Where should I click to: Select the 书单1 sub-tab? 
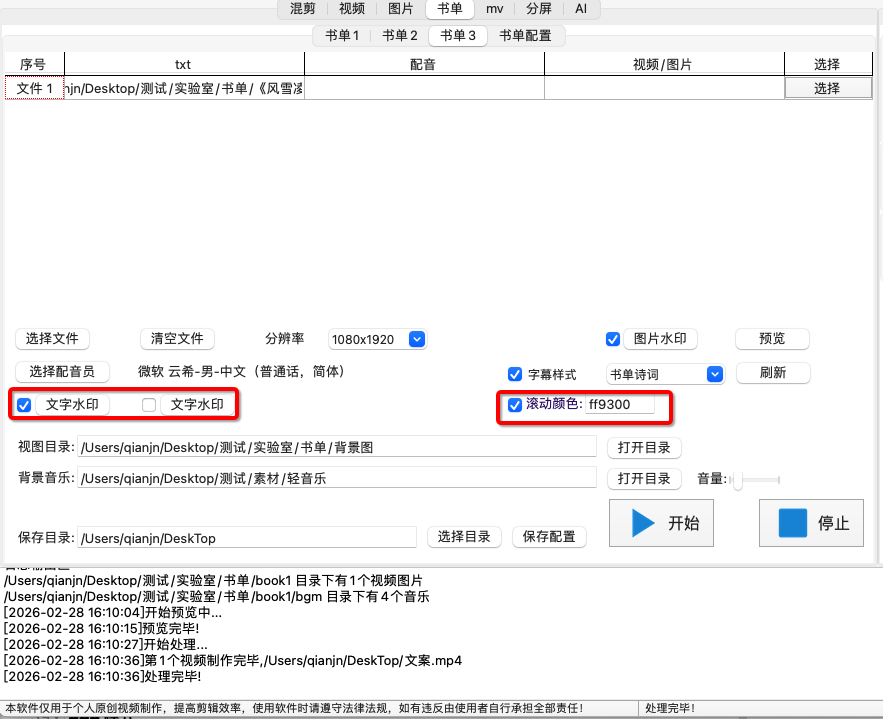[342, 36]
